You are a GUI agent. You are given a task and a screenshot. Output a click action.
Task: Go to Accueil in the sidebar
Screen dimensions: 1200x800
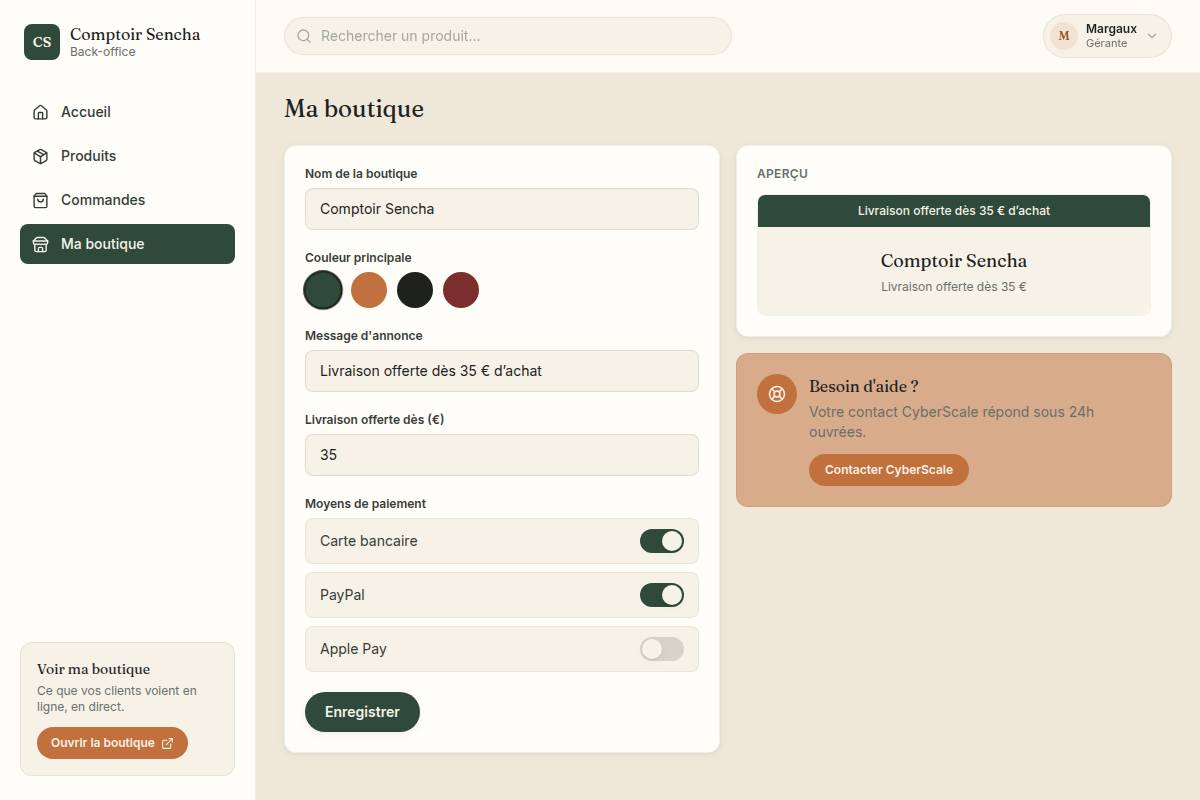click(127, 112)
